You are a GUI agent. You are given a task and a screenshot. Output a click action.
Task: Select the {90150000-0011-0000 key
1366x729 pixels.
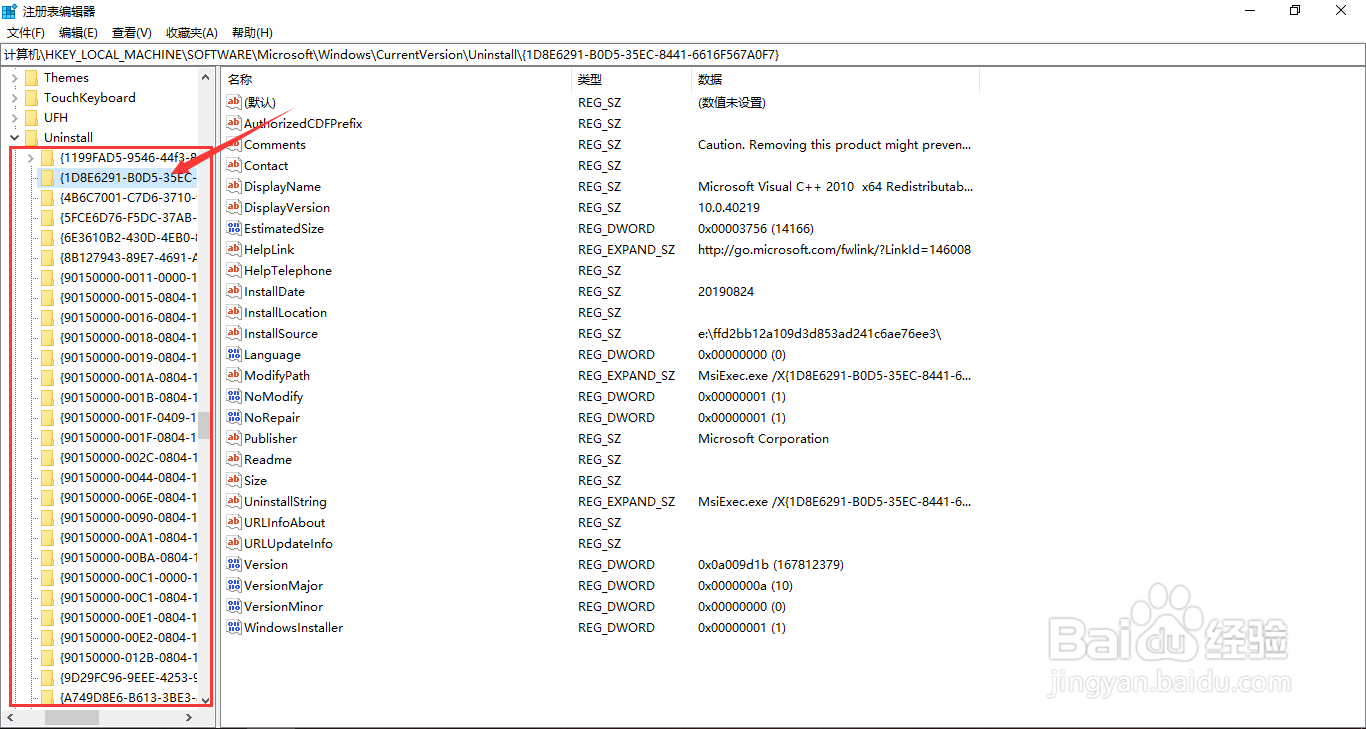127,277
